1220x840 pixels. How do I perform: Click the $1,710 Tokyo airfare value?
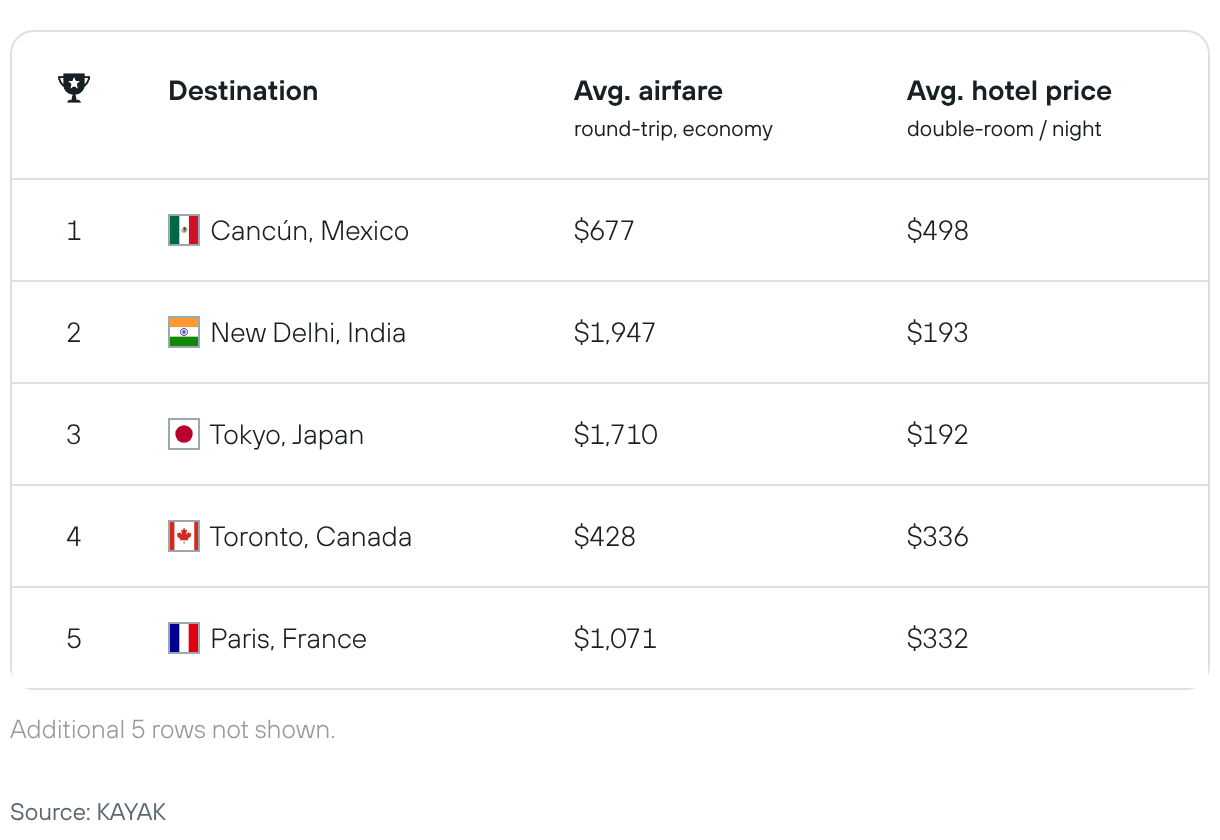pyautogui.click(x=616, y=435)
